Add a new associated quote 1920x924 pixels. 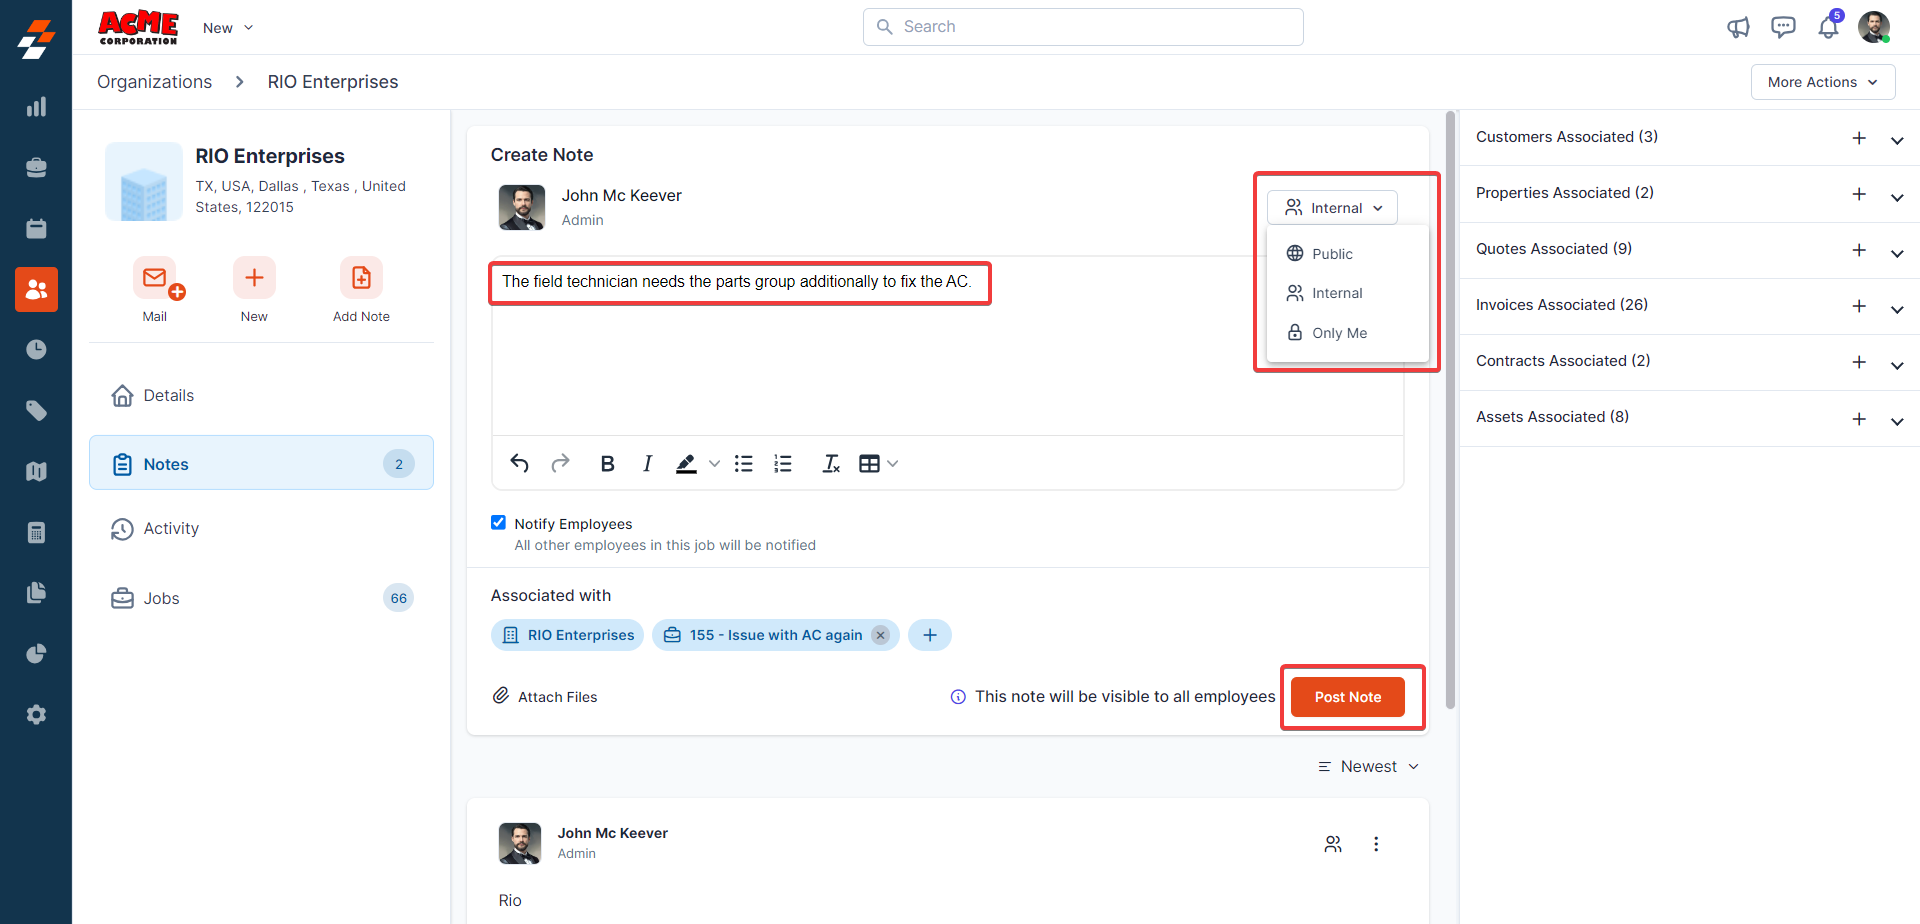[x=1859, y=250]
